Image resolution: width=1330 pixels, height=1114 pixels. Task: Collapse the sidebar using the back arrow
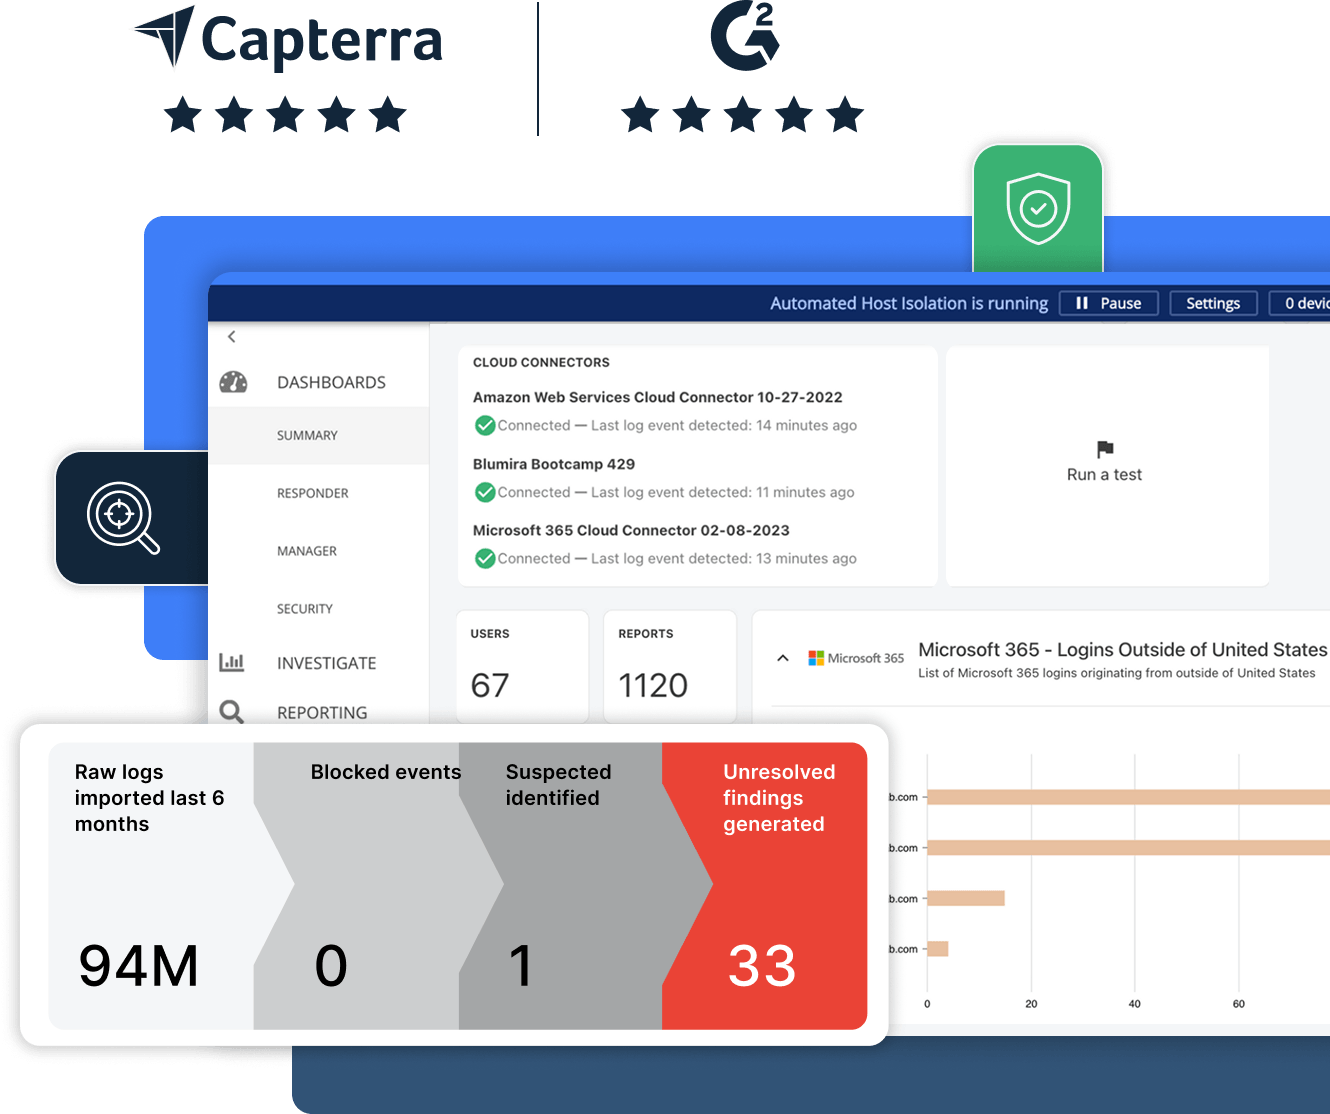(232, 337)
